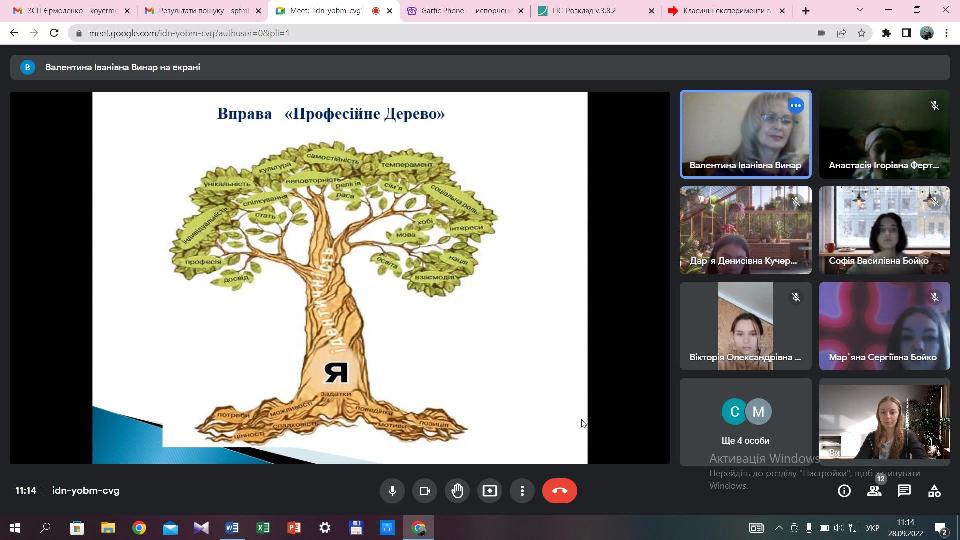Open Word from the taskbar
This screenshot has width=960, height=540.
tap(232, 528)
